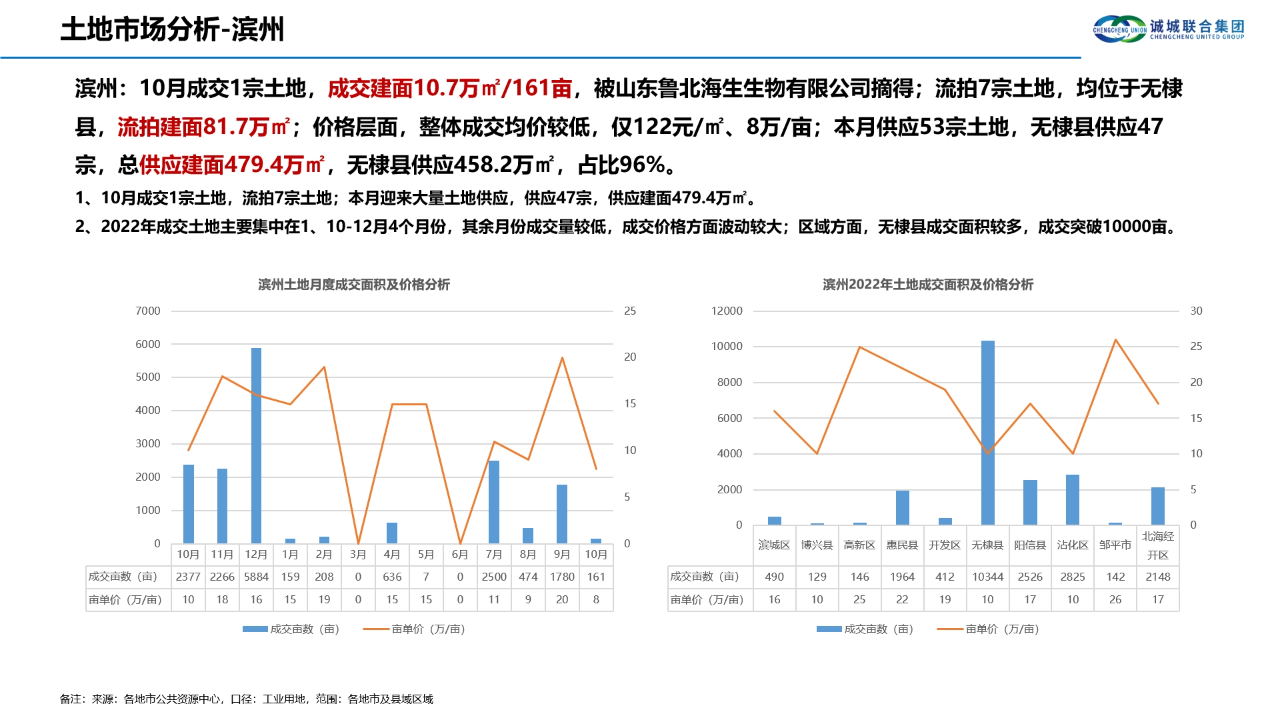Click the 无棣县 tallest bar in right chart
Screen dimensions: 1280x720
point(988,430)
